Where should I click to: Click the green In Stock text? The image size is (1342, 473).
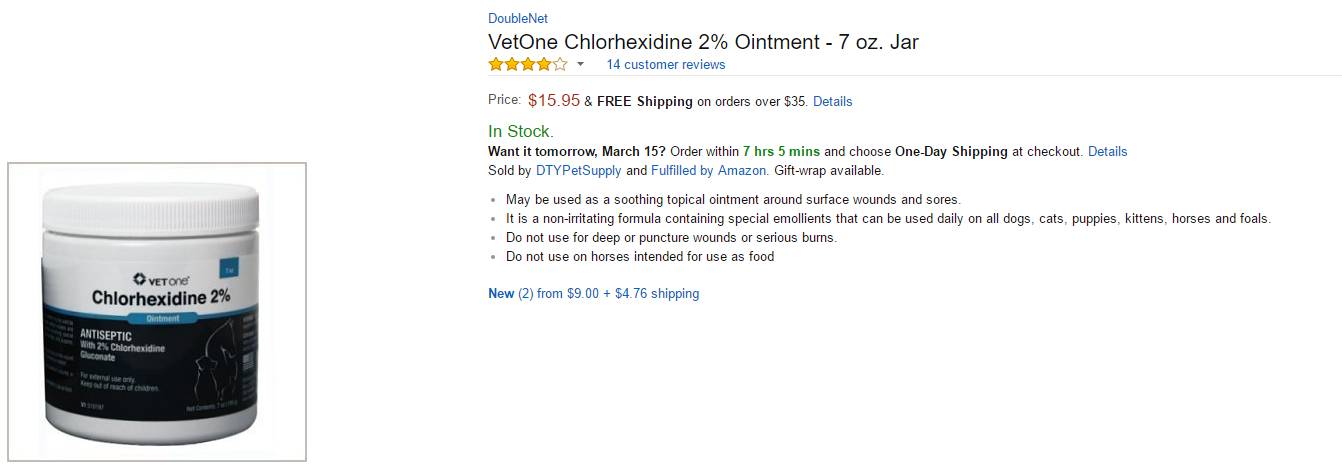click(520, 132)
